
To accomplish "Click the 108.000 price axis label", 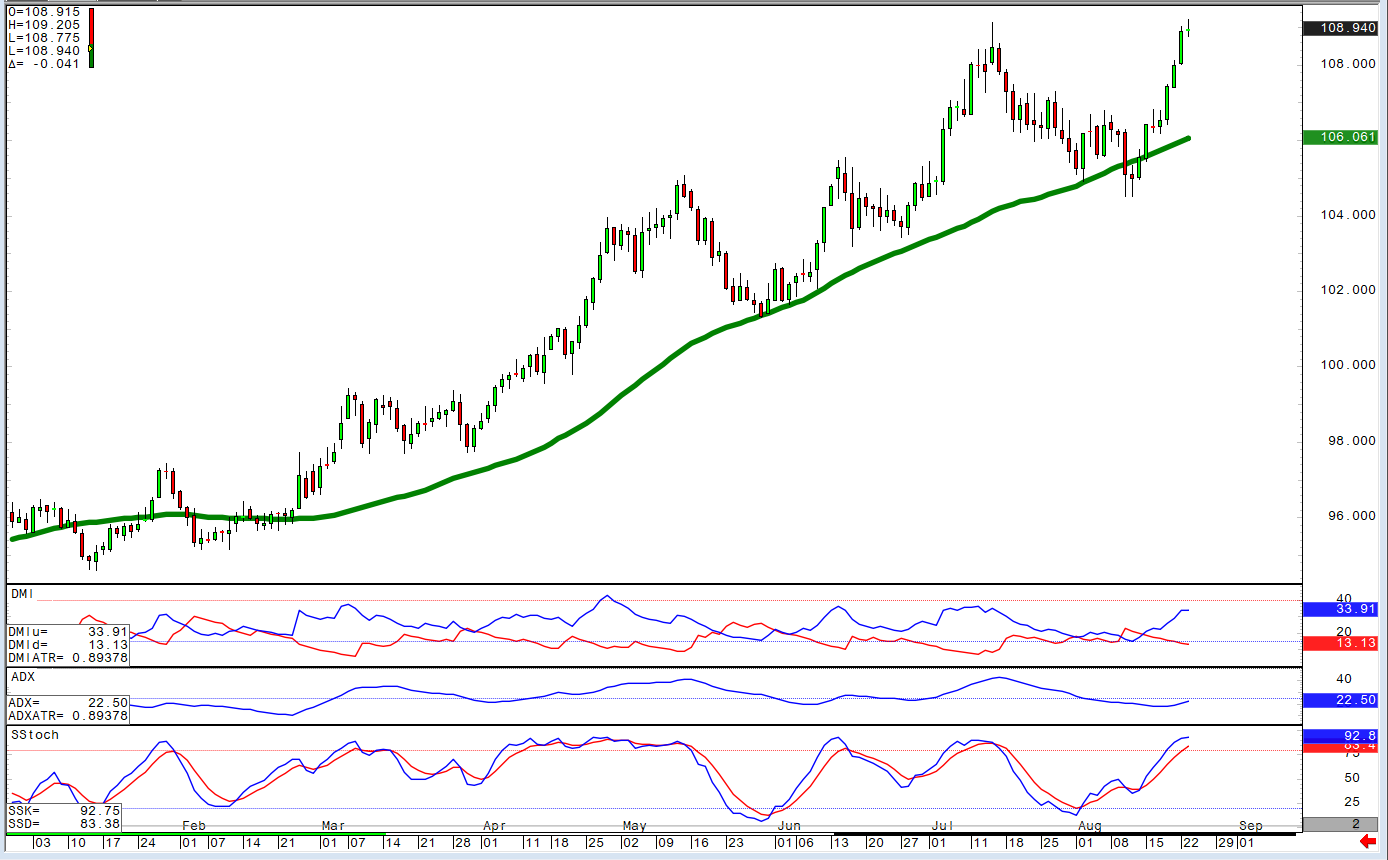I will [x=1346, y=64].
